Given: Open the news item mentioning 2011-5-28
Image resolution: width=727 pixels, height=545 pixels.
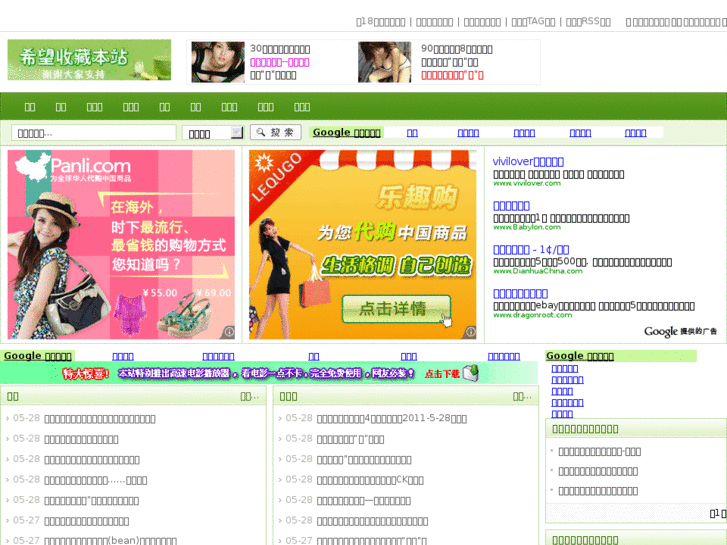Looking at the screenshot, I should coord(391,418).
